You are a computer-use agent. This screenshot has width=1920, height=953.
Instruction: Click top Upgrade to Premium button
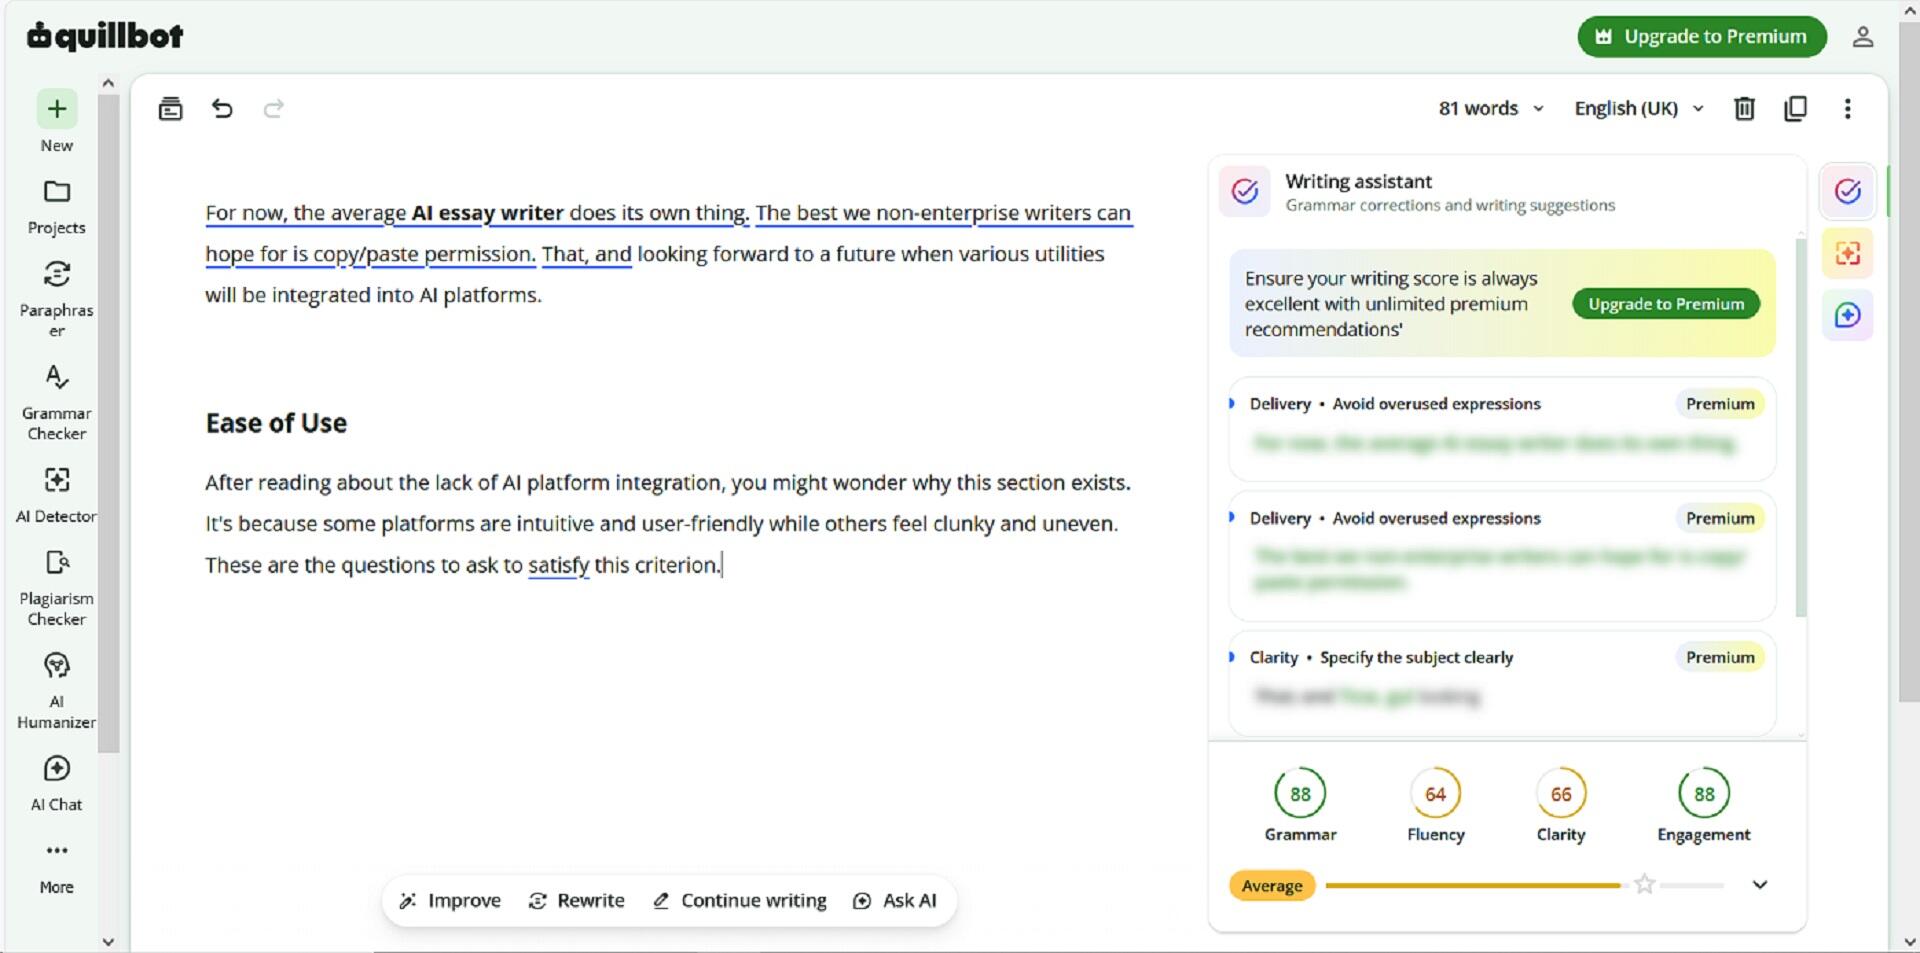tap(1702, 37)
